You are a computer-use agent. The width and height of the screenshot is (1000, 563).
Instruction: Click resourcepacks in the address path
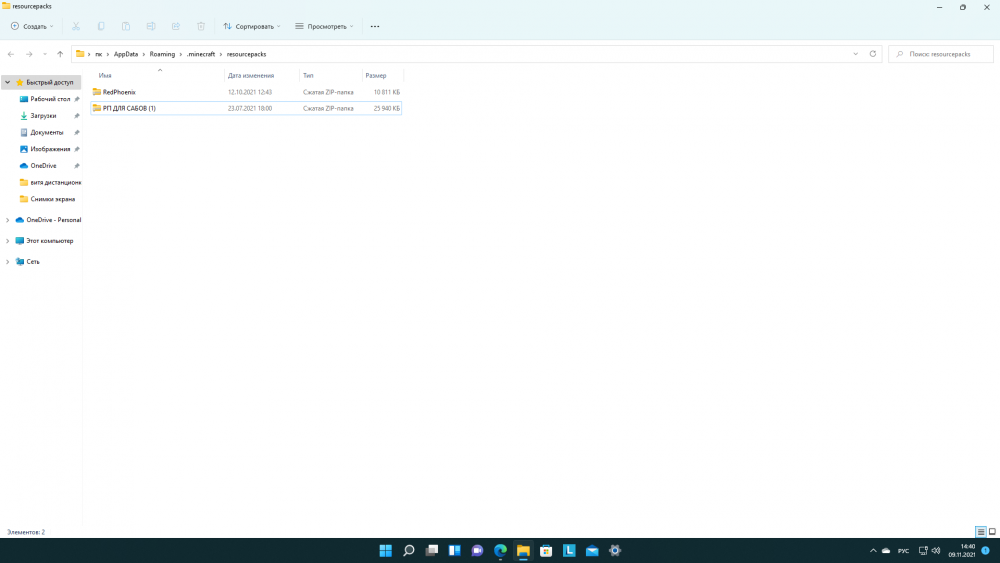tap(246, 54)
